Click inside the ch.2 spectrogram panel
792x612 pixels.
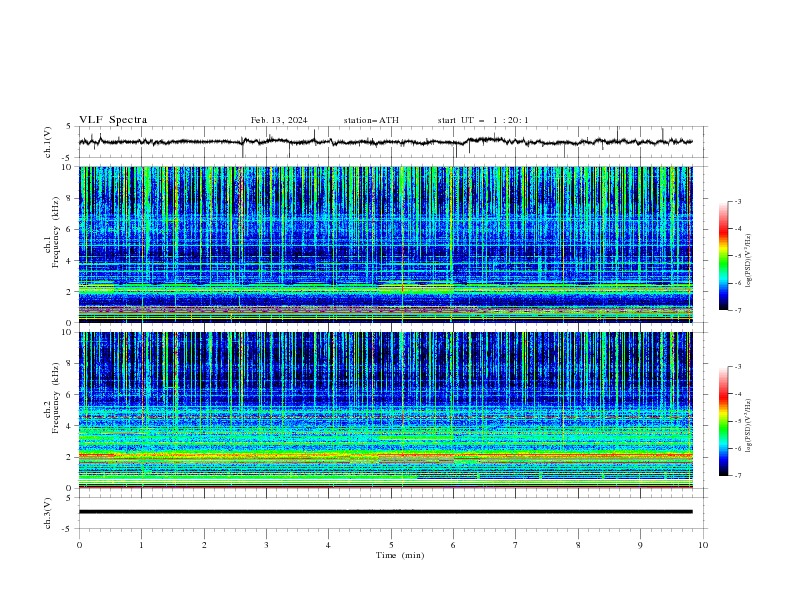pyautogui.click(x=386, y=410)
